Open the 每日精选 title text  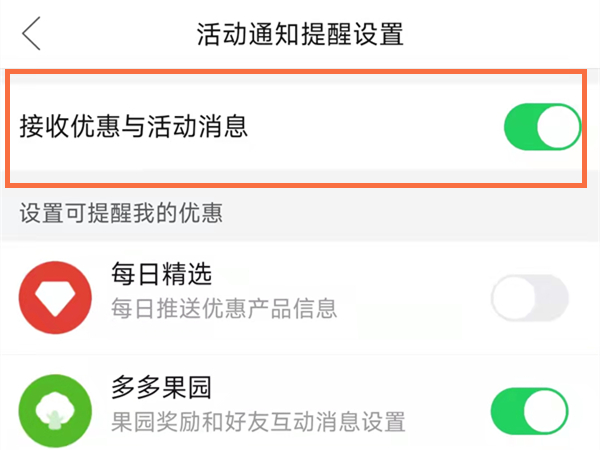[162, 273]
